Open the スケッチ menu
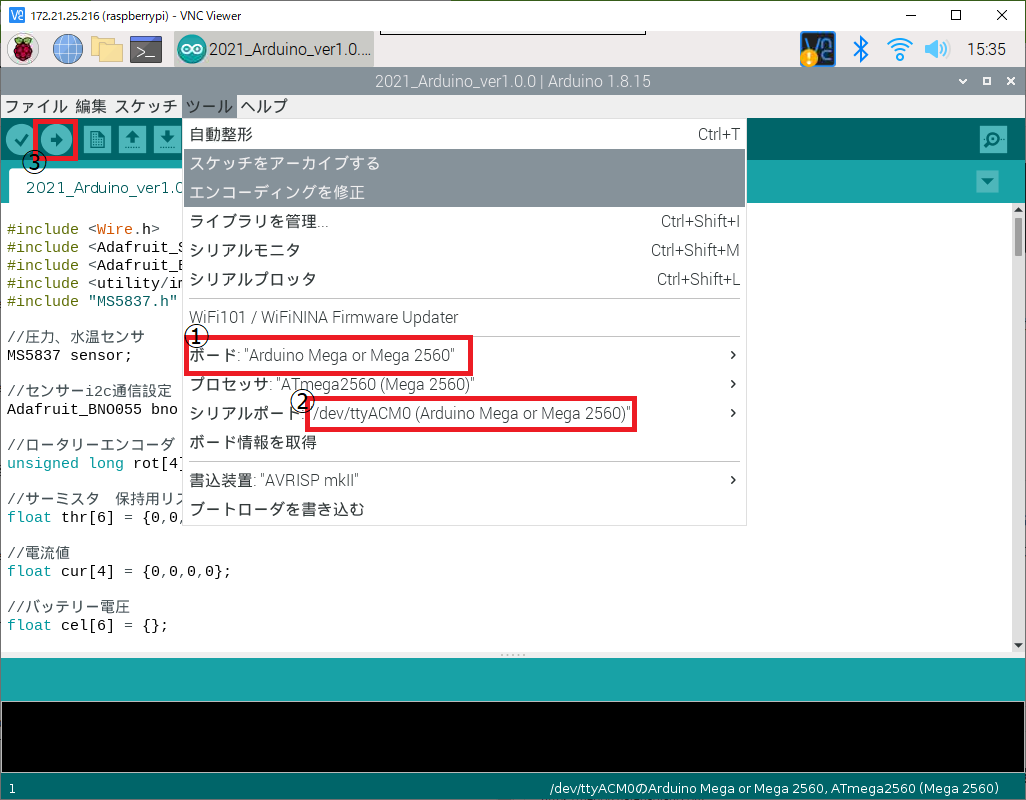The image size is (1026, 800). 146,106
